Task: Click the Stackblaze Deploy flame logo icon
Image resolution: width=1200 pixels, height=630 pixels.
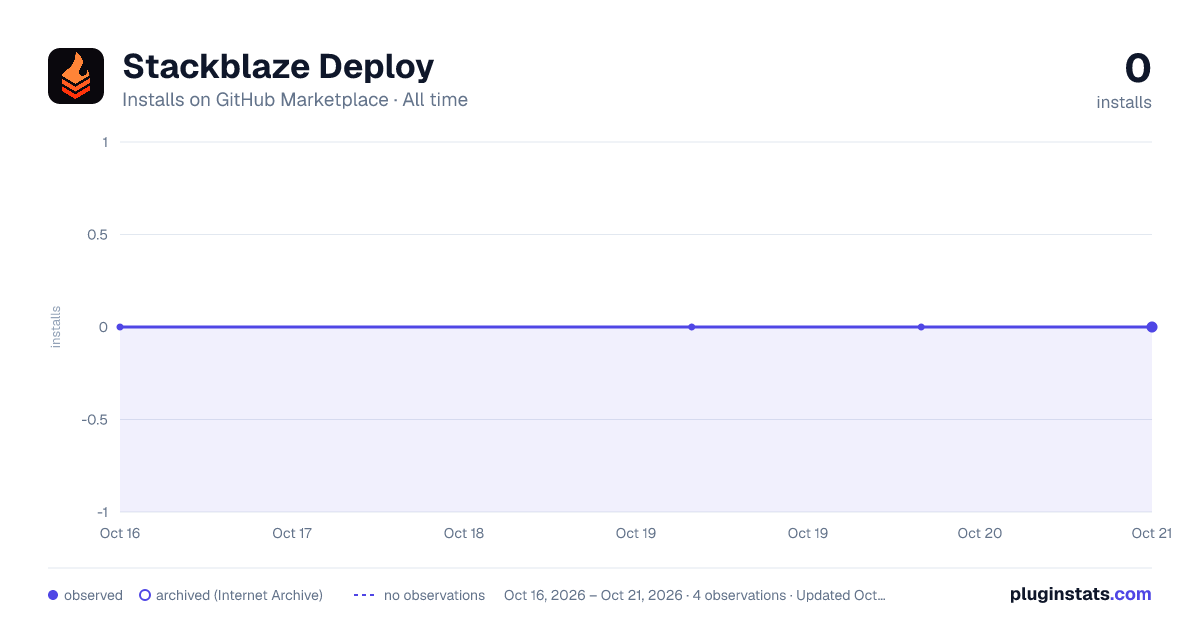Action: click(x=76, y=76)
